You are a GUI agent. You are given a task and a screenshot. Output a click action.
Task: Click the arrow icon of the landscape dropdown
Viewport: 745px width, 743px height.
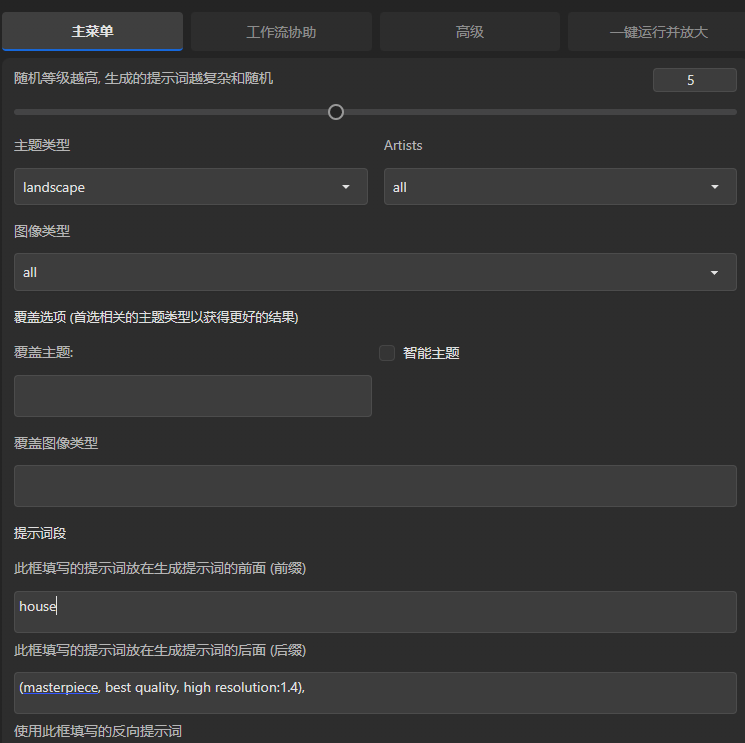pyautogui.click(x=346, y=187)
